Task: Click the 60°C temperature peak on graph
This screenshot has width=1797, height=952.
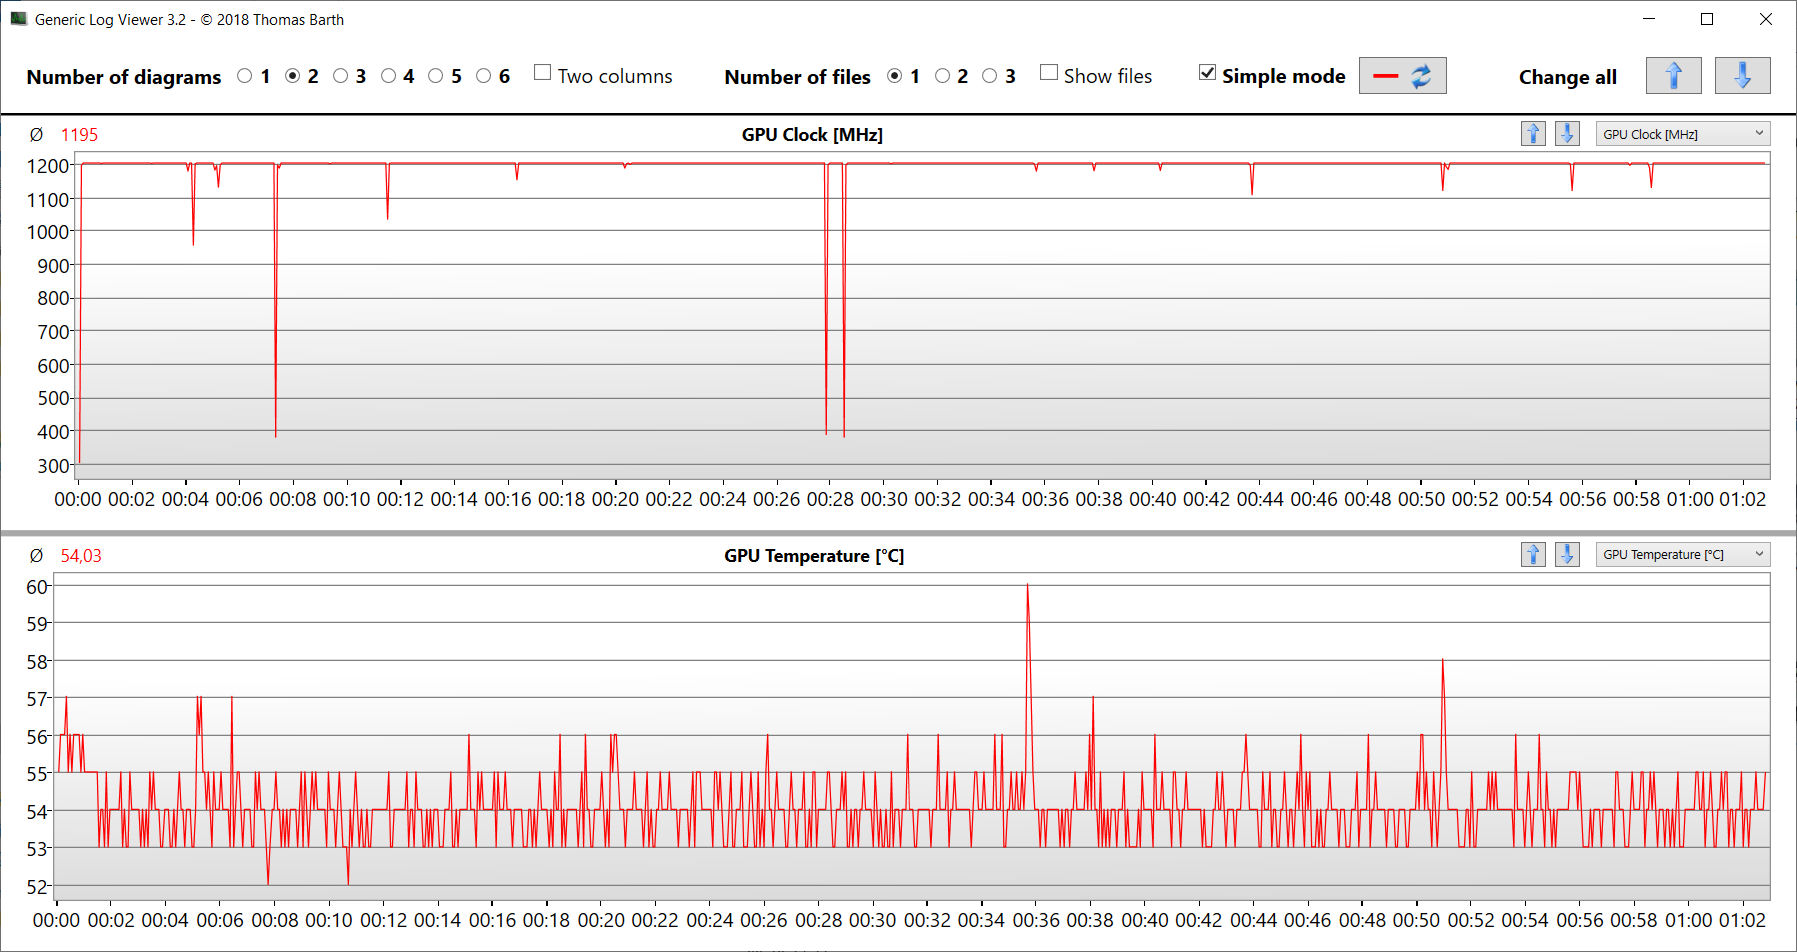Action: pyautogui.click(x=1027, y=587)
